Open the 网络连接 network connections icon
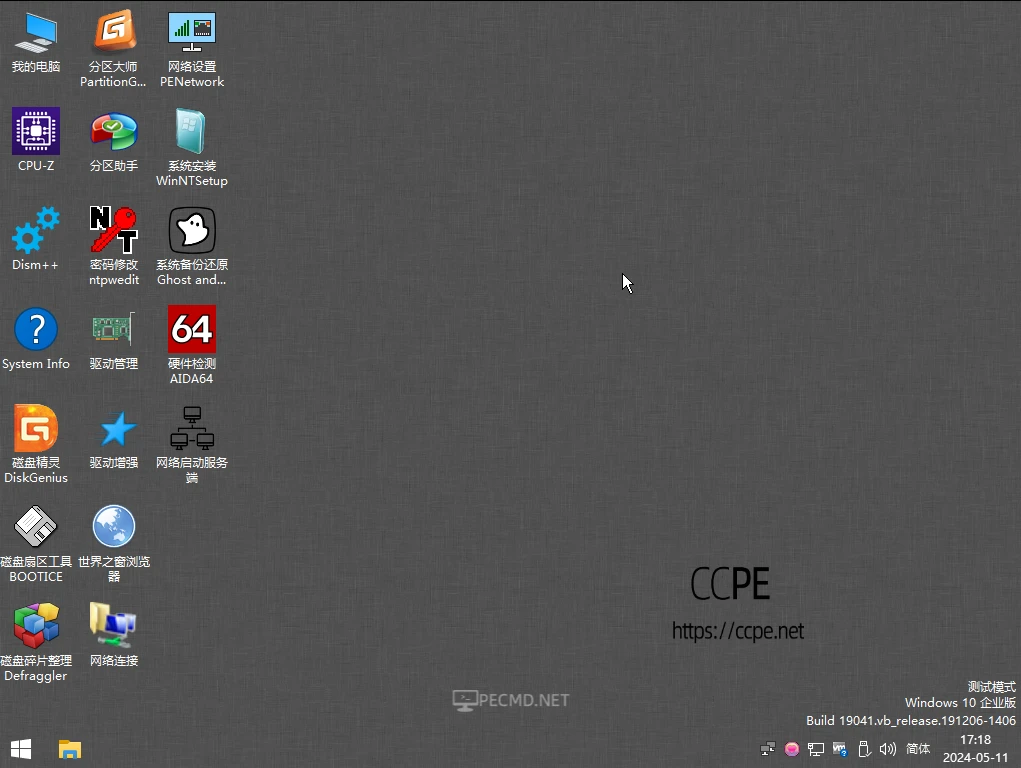The height and width of the screenshot is (768, 1021). [114, 635]
